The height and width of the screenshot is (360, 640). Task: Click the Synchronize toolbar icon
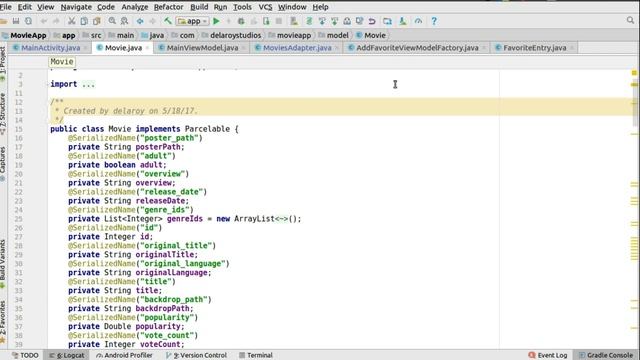pos(28,21)
